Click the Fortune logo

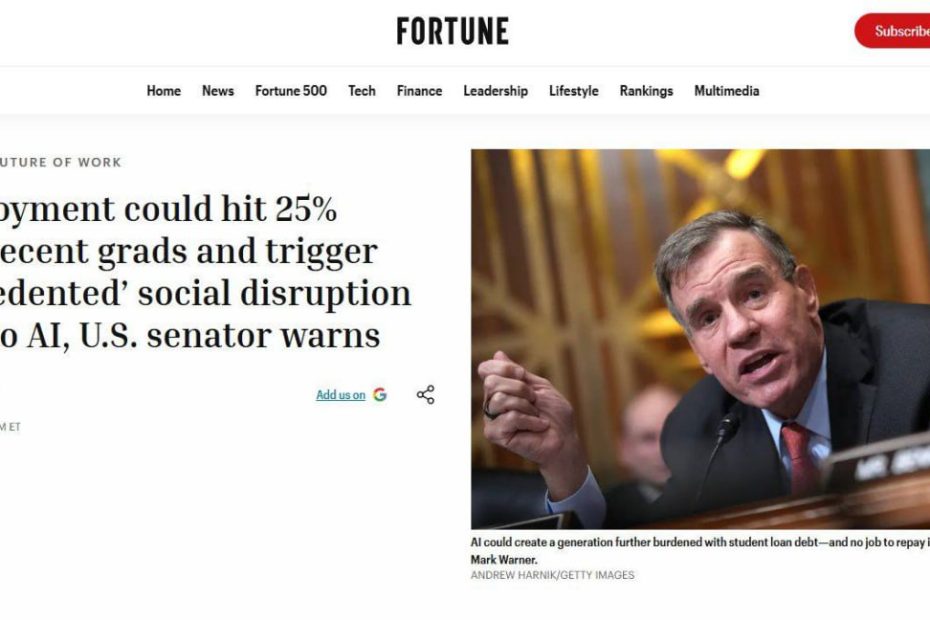tap(452, 31)
